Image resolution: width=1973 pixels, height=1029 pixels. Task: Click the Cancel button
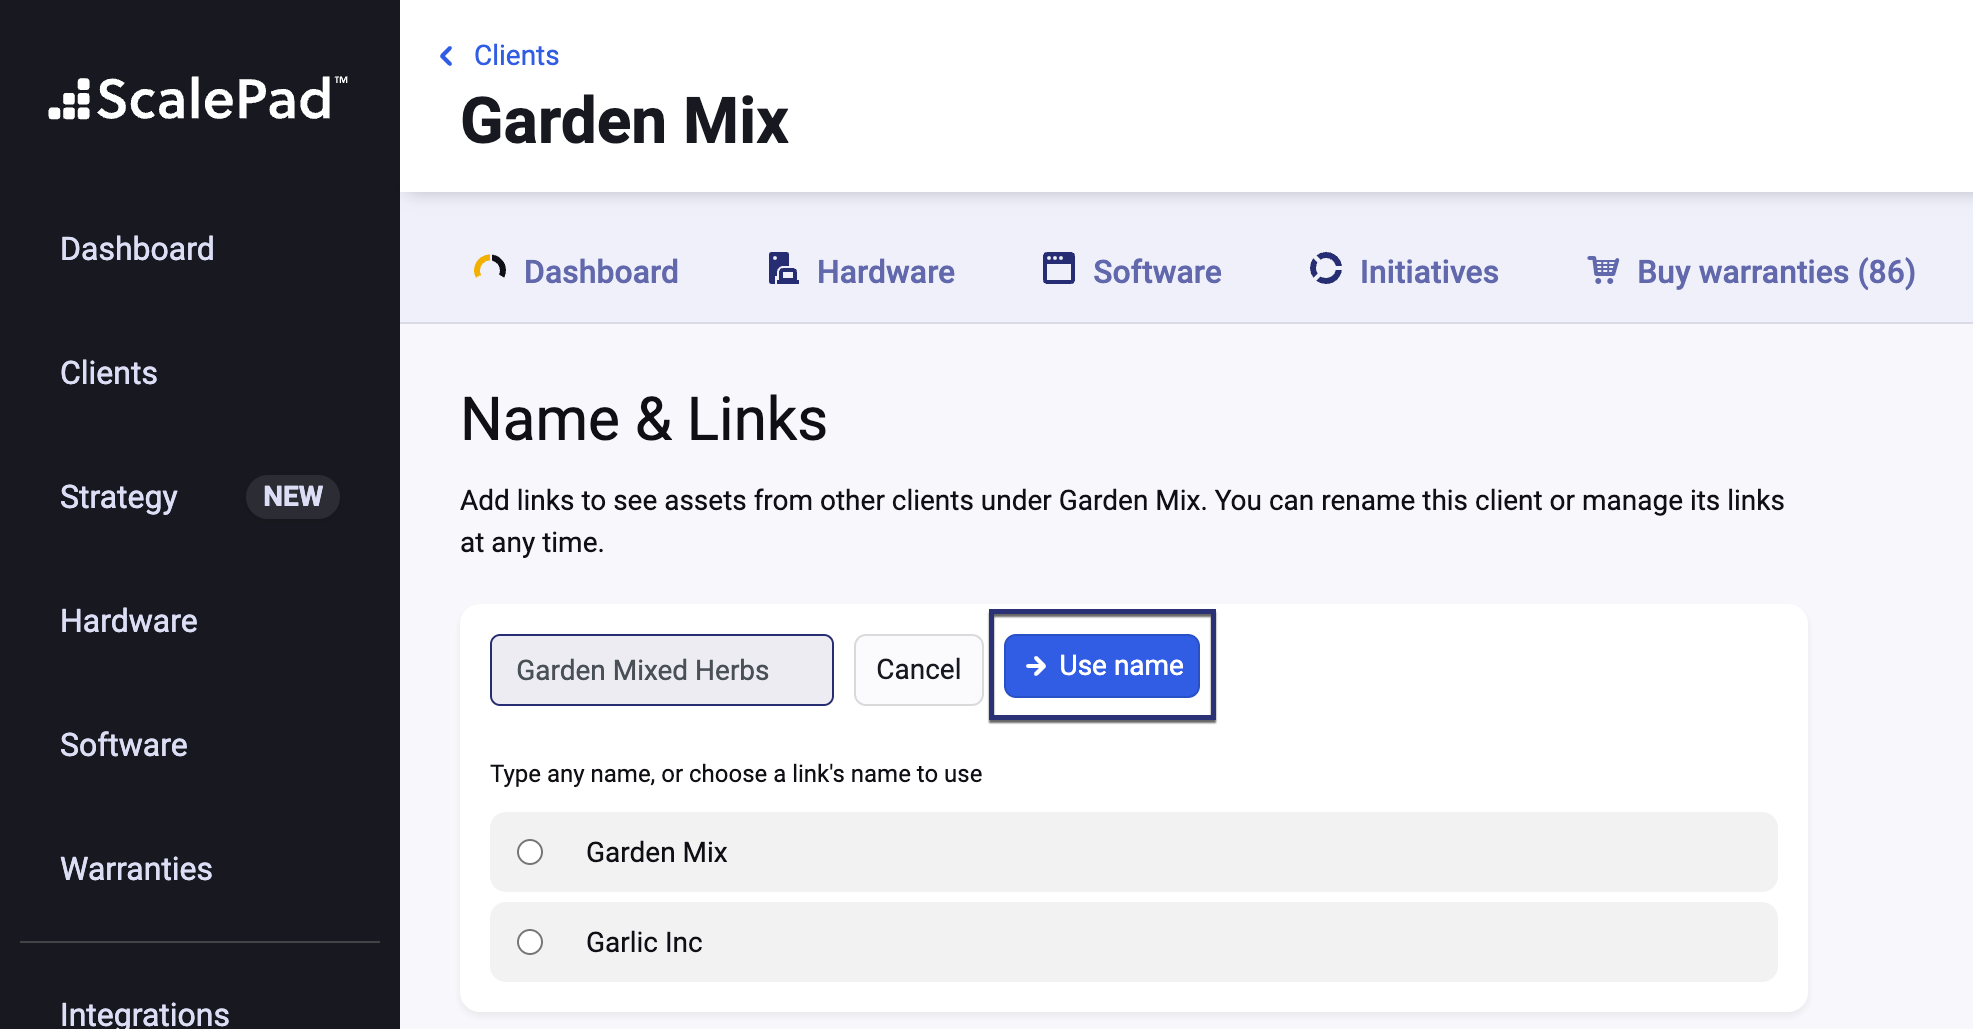[918, 669]
